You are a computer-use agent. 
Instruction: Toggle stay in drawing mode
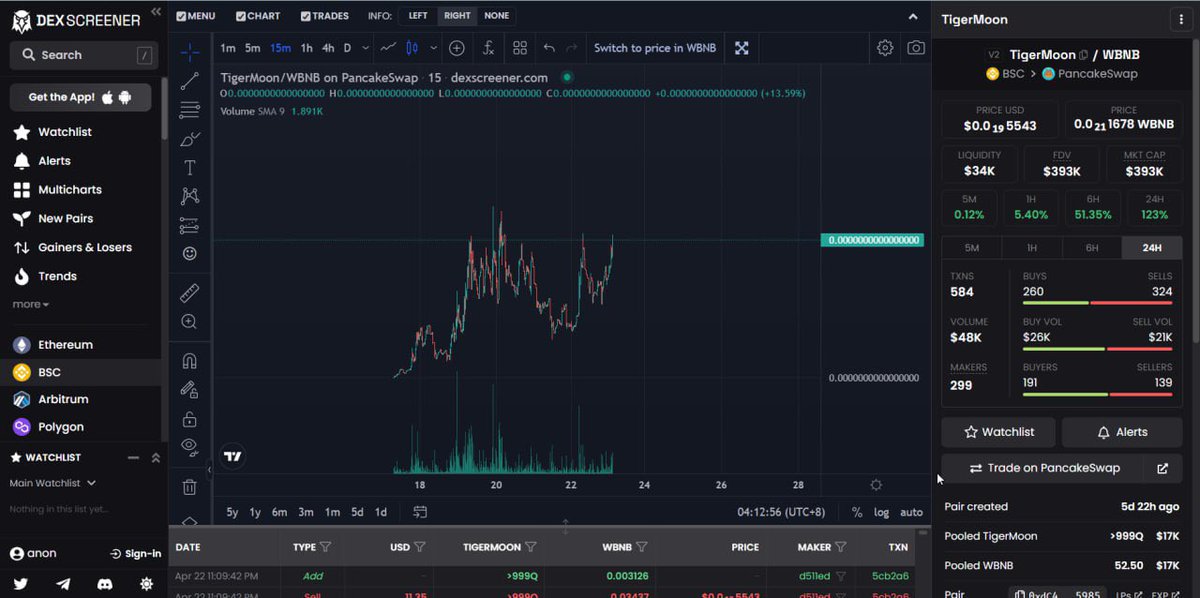(190, 390)
